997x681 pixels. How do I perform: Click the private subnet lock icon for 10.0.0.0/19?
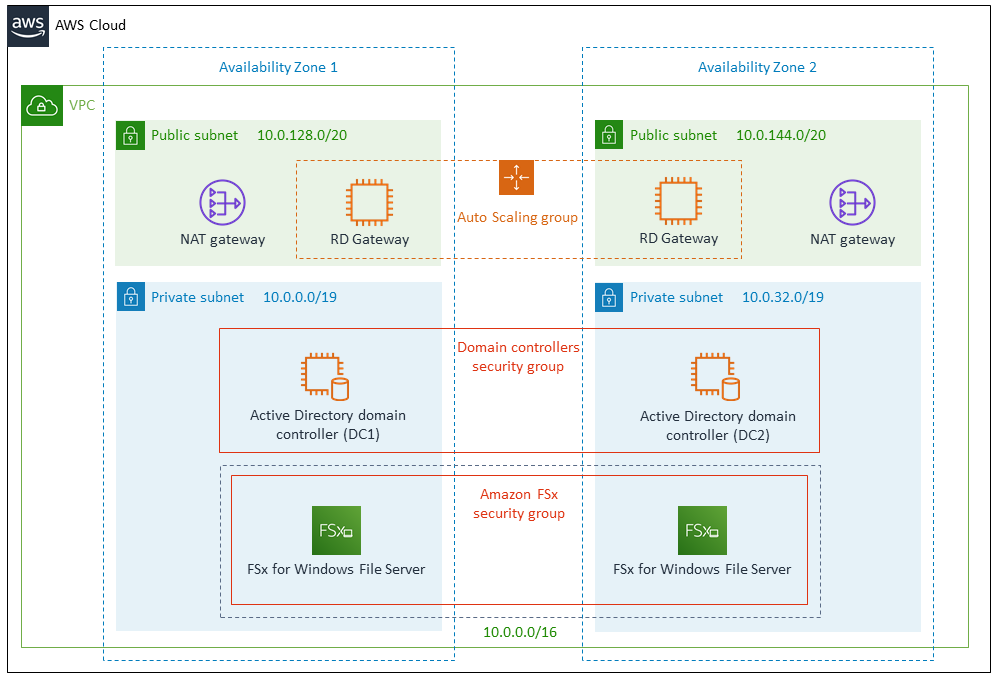(x=130, y=297)
